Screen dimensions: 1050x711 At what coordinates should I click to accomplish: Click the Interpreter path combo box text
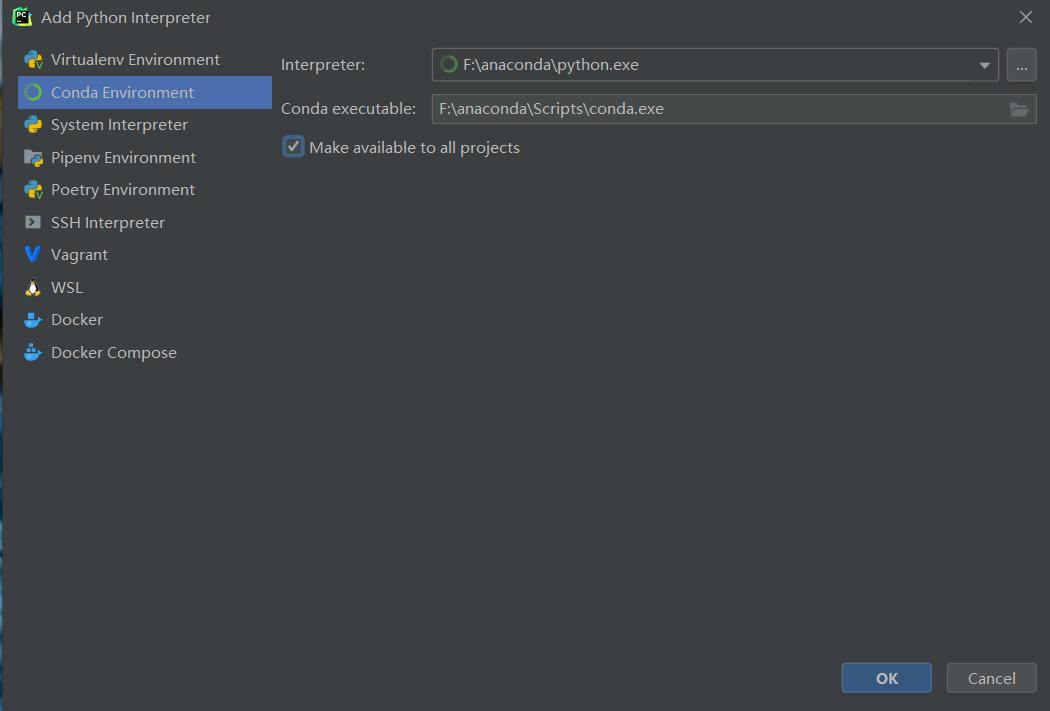coord(550,65)
